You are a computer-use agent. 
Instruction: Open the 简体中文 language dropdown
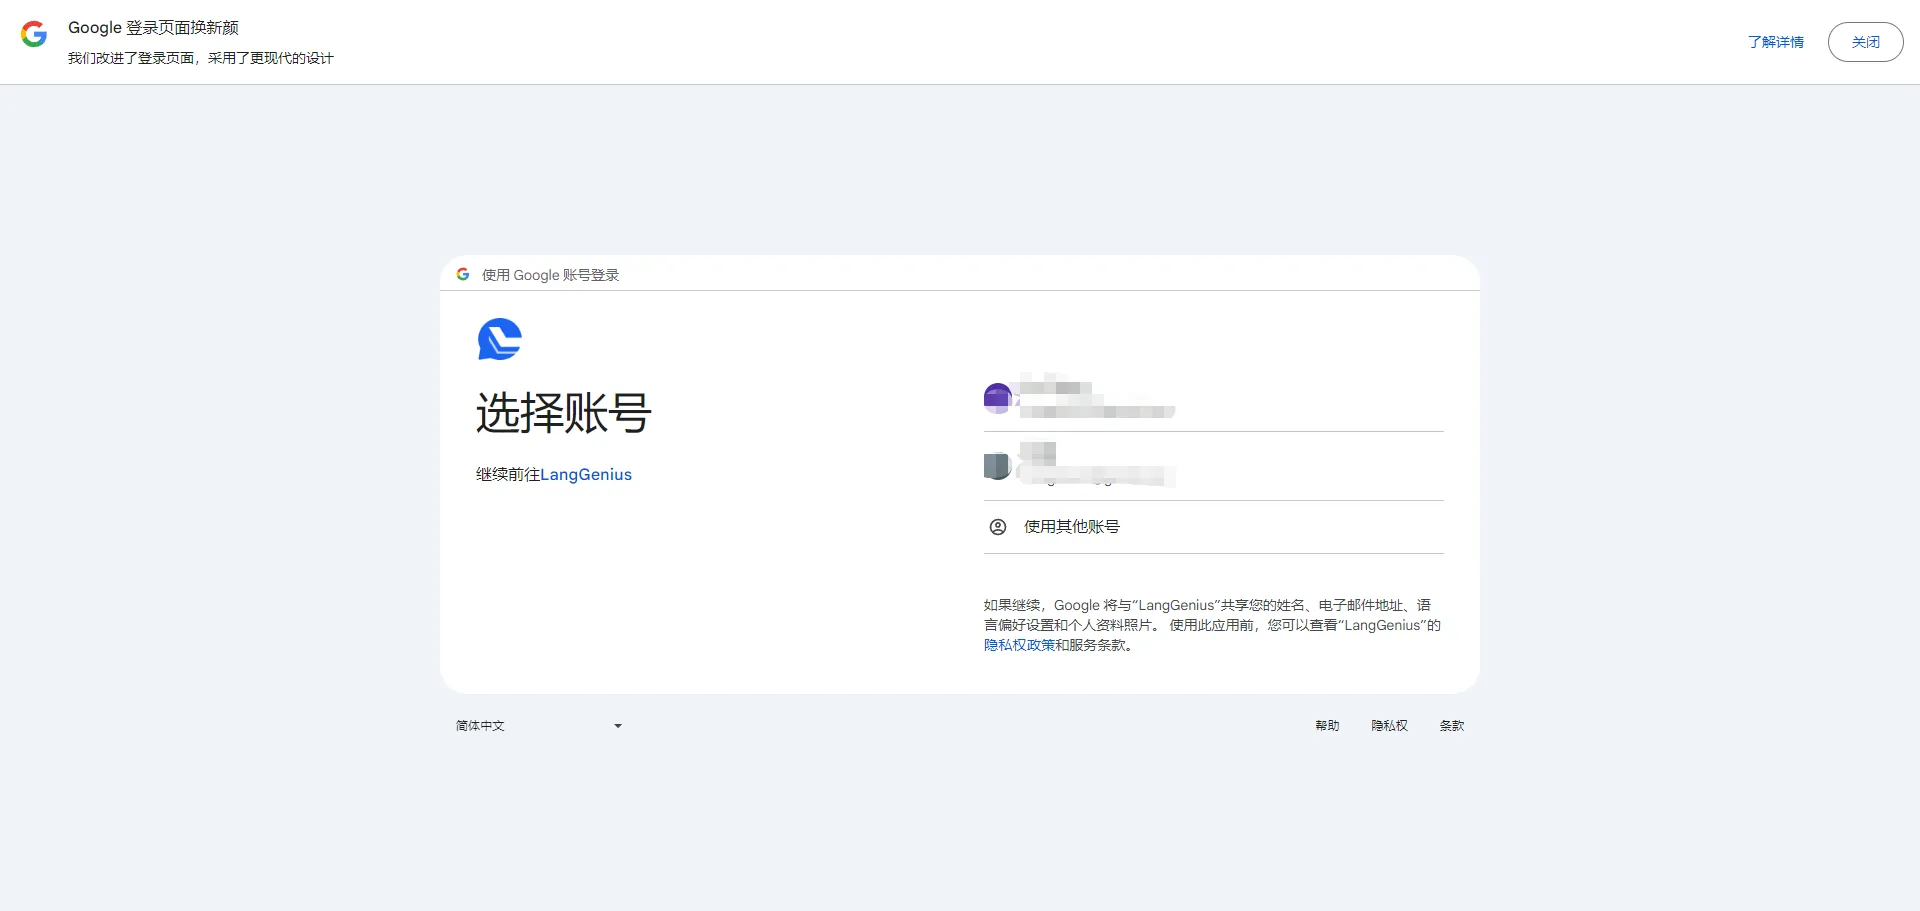[x=540, y=726]
